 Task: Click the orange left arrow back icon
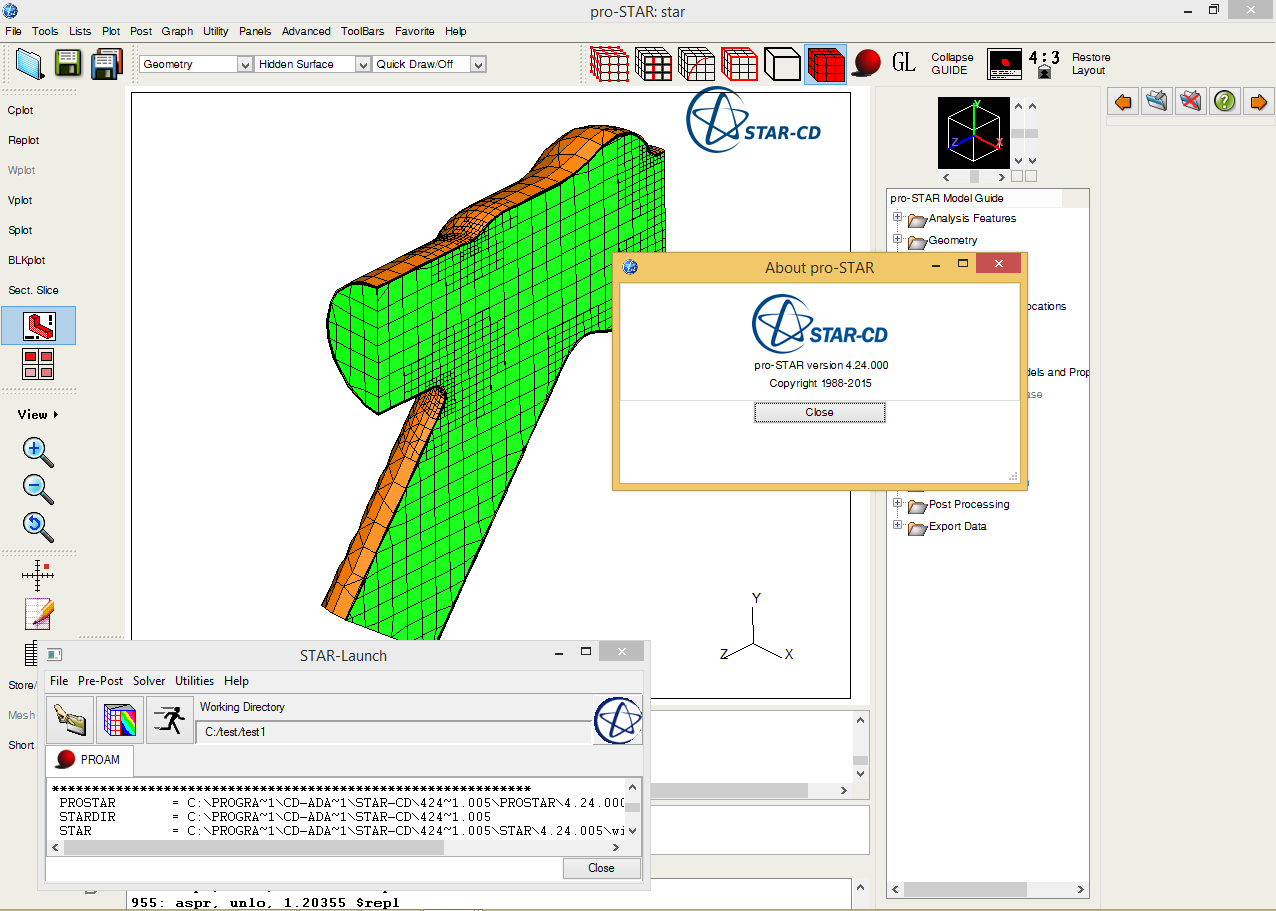[x=1123, y=101]
